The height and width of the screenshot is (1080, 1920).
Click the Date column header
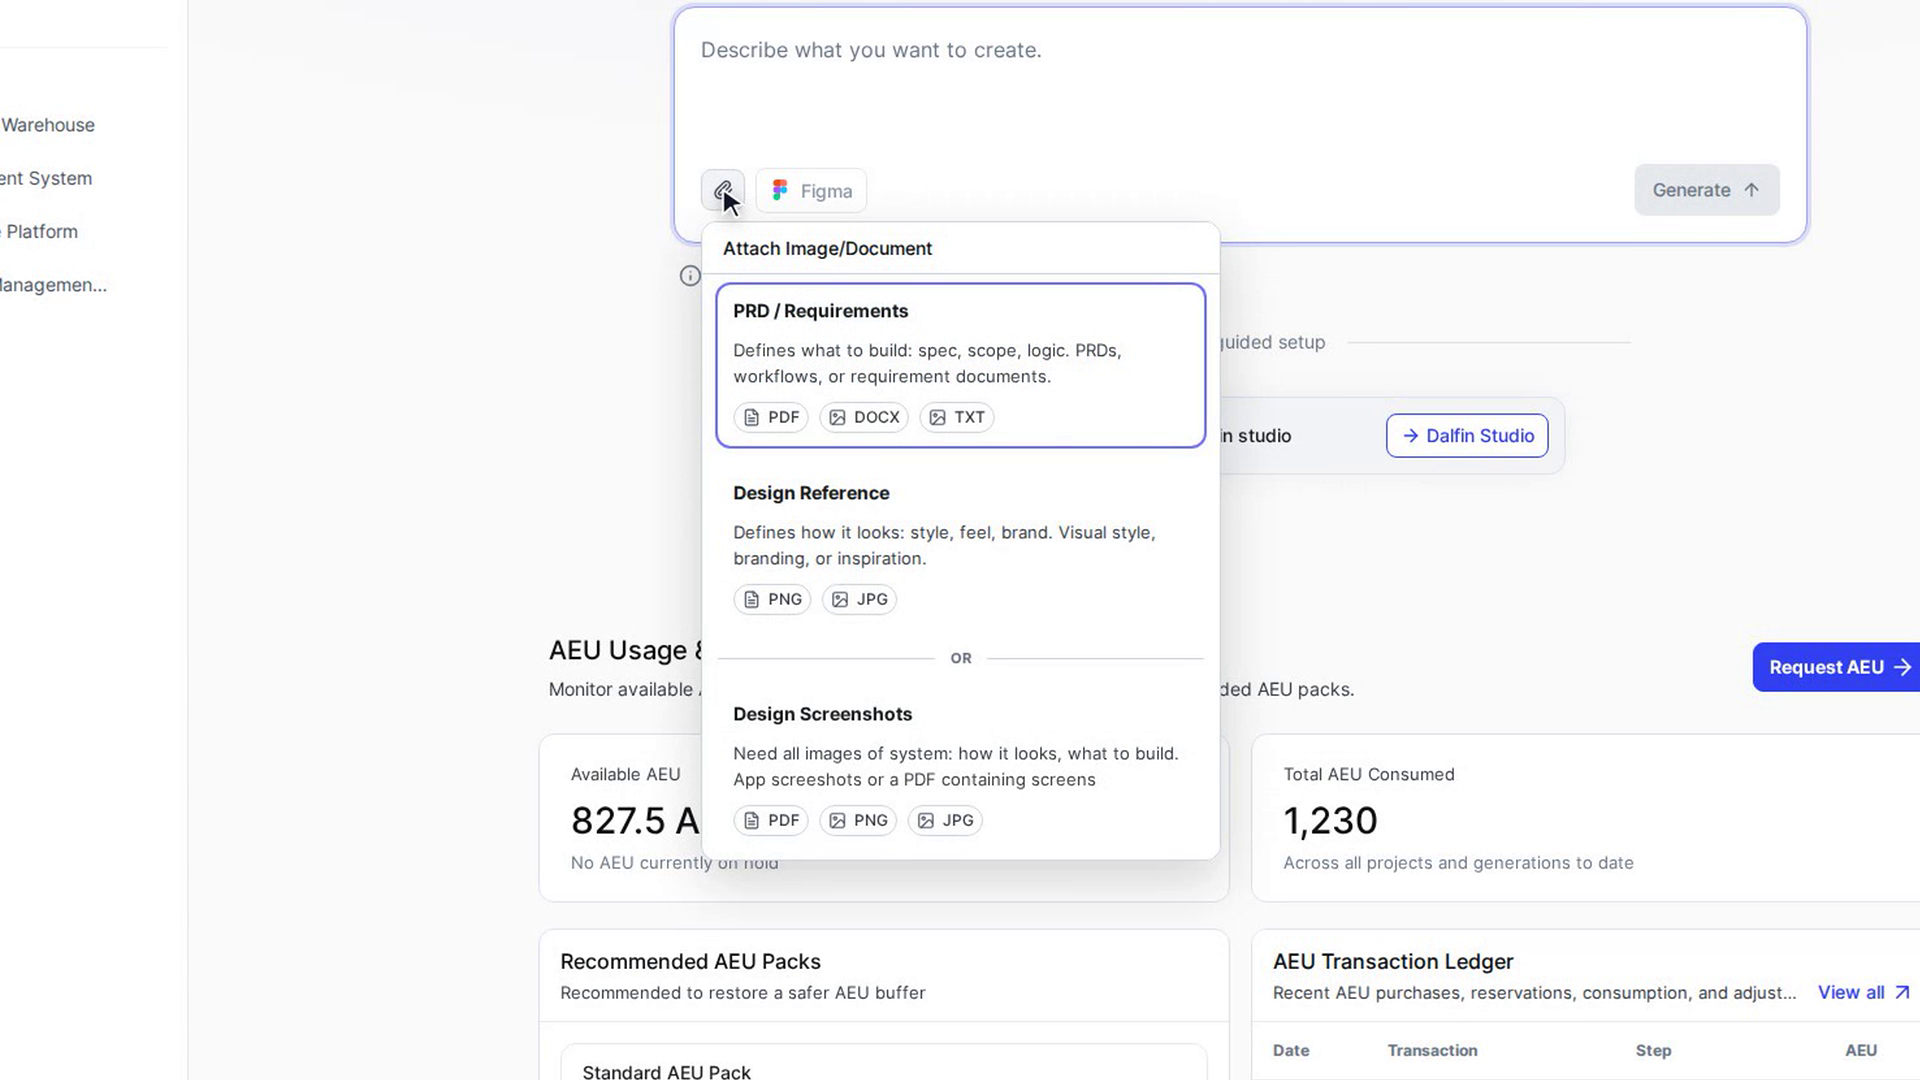coord(1291,1050)
